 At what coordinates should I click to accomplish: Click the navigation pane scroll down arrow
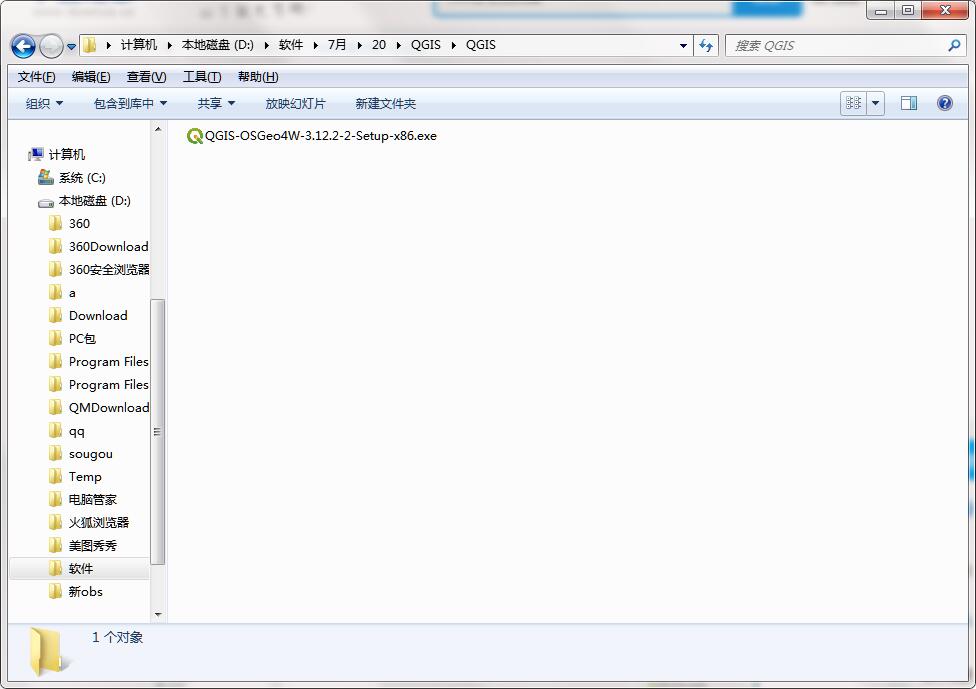point(158,615)
